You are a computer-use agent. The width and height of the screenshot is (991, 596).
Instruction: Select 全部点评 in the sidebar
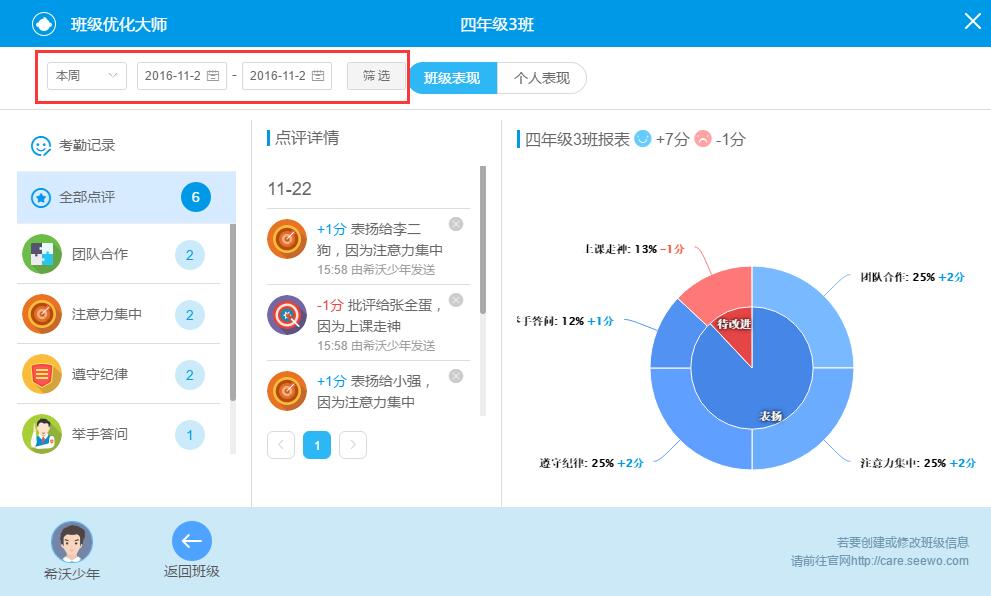(126, 197)
